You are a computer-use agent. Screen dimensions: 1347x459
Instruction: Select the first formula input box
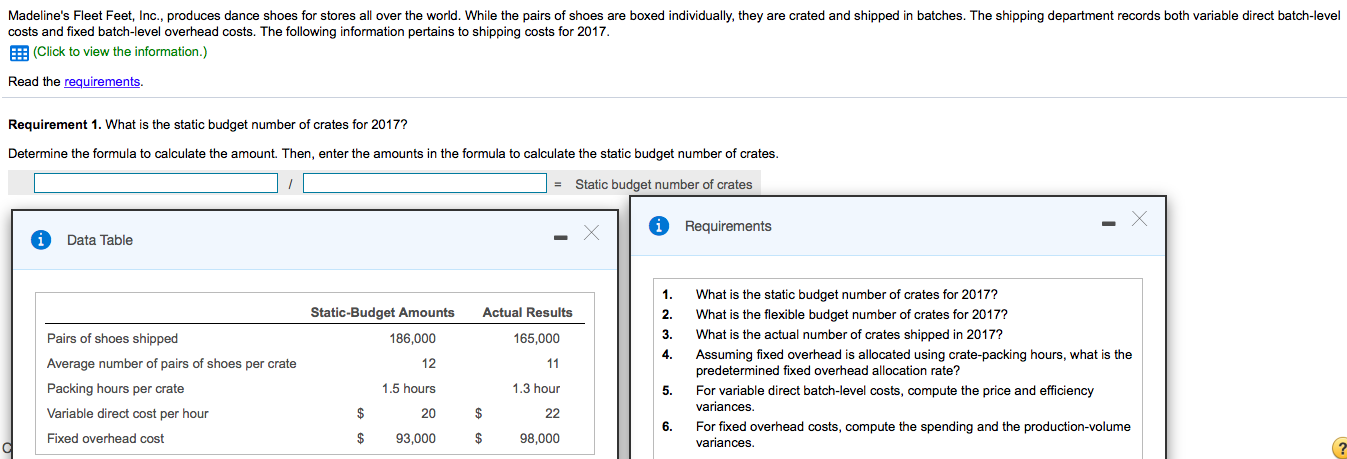pyautogui.click(x=156, y=184)
